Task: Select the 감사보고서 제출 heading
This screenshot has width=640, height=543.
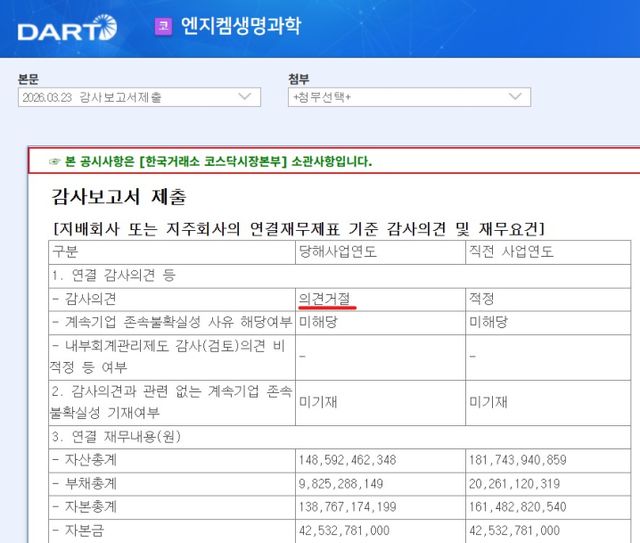Action: (118, 196)
